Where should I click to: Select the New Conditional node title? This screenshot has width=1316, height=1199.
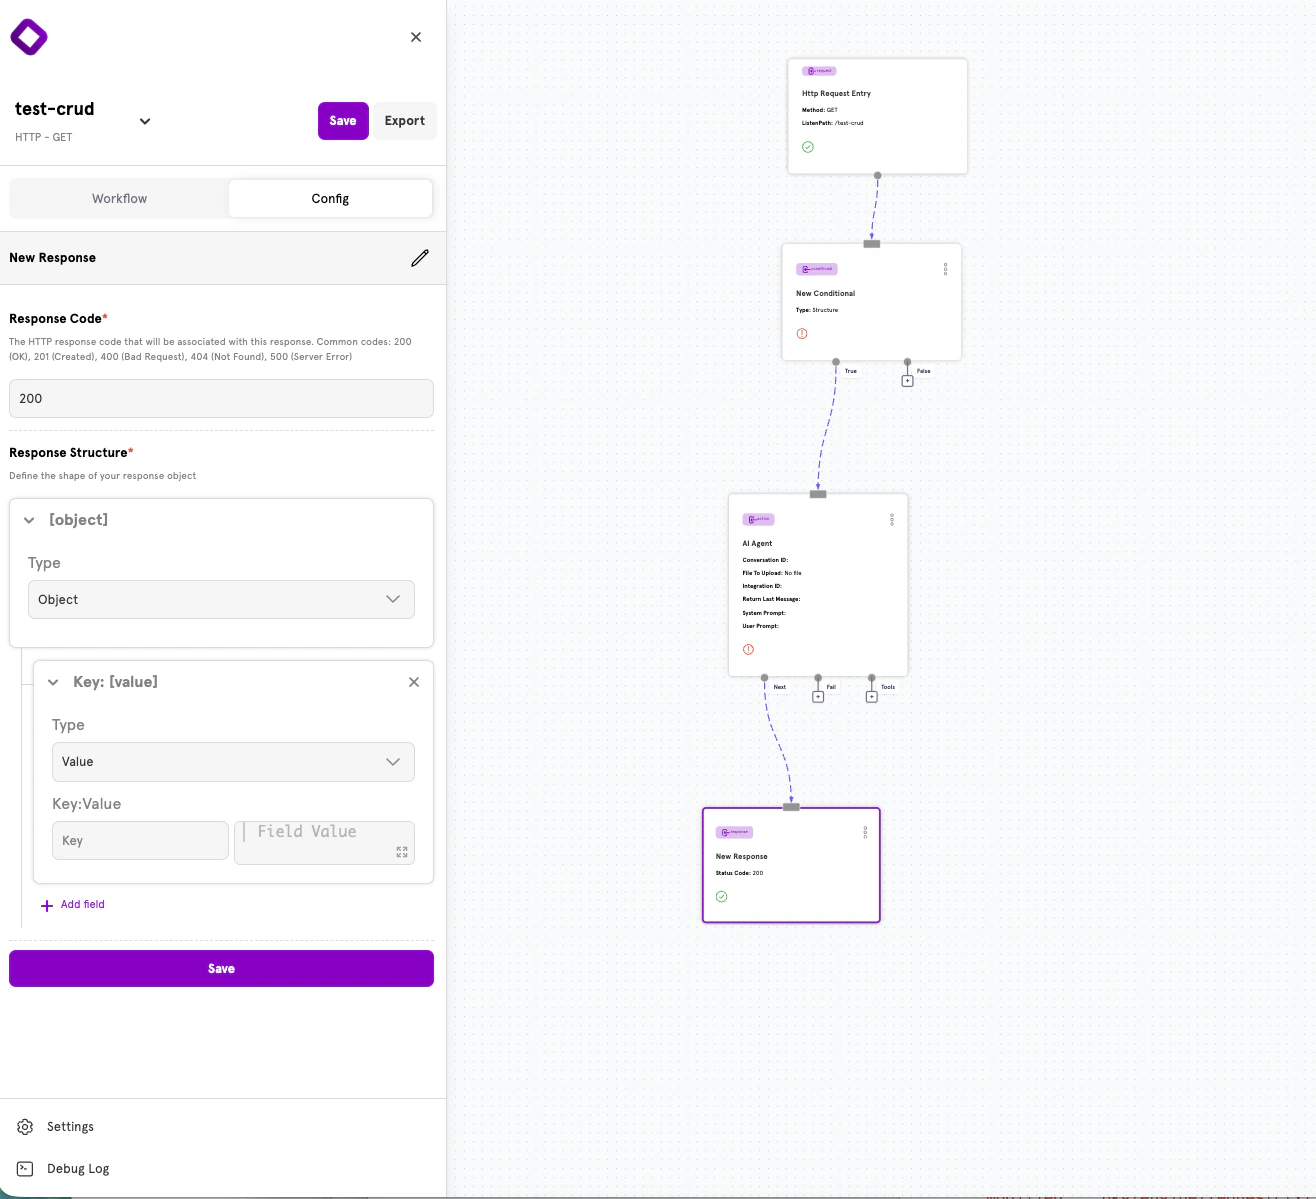click(825, 293)
